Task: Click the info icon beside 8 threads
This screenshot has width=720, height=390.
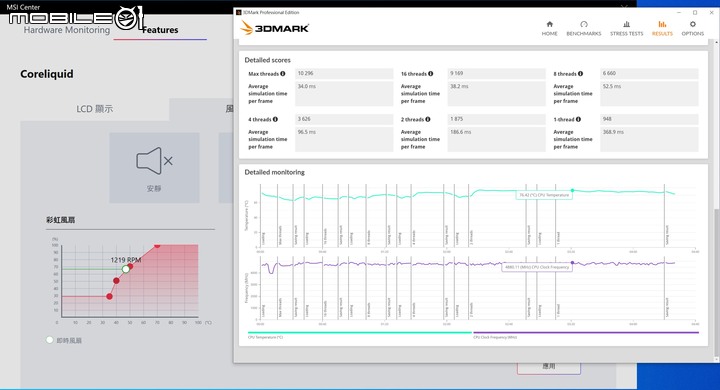Action: (x=580, y=73)
